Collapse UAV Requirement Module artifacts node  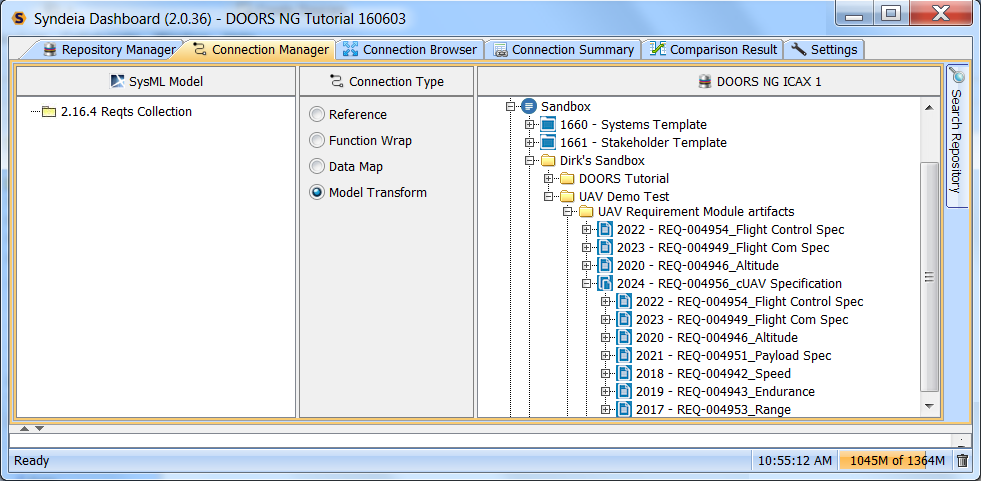pyautogui.click(x=568, y=211)
